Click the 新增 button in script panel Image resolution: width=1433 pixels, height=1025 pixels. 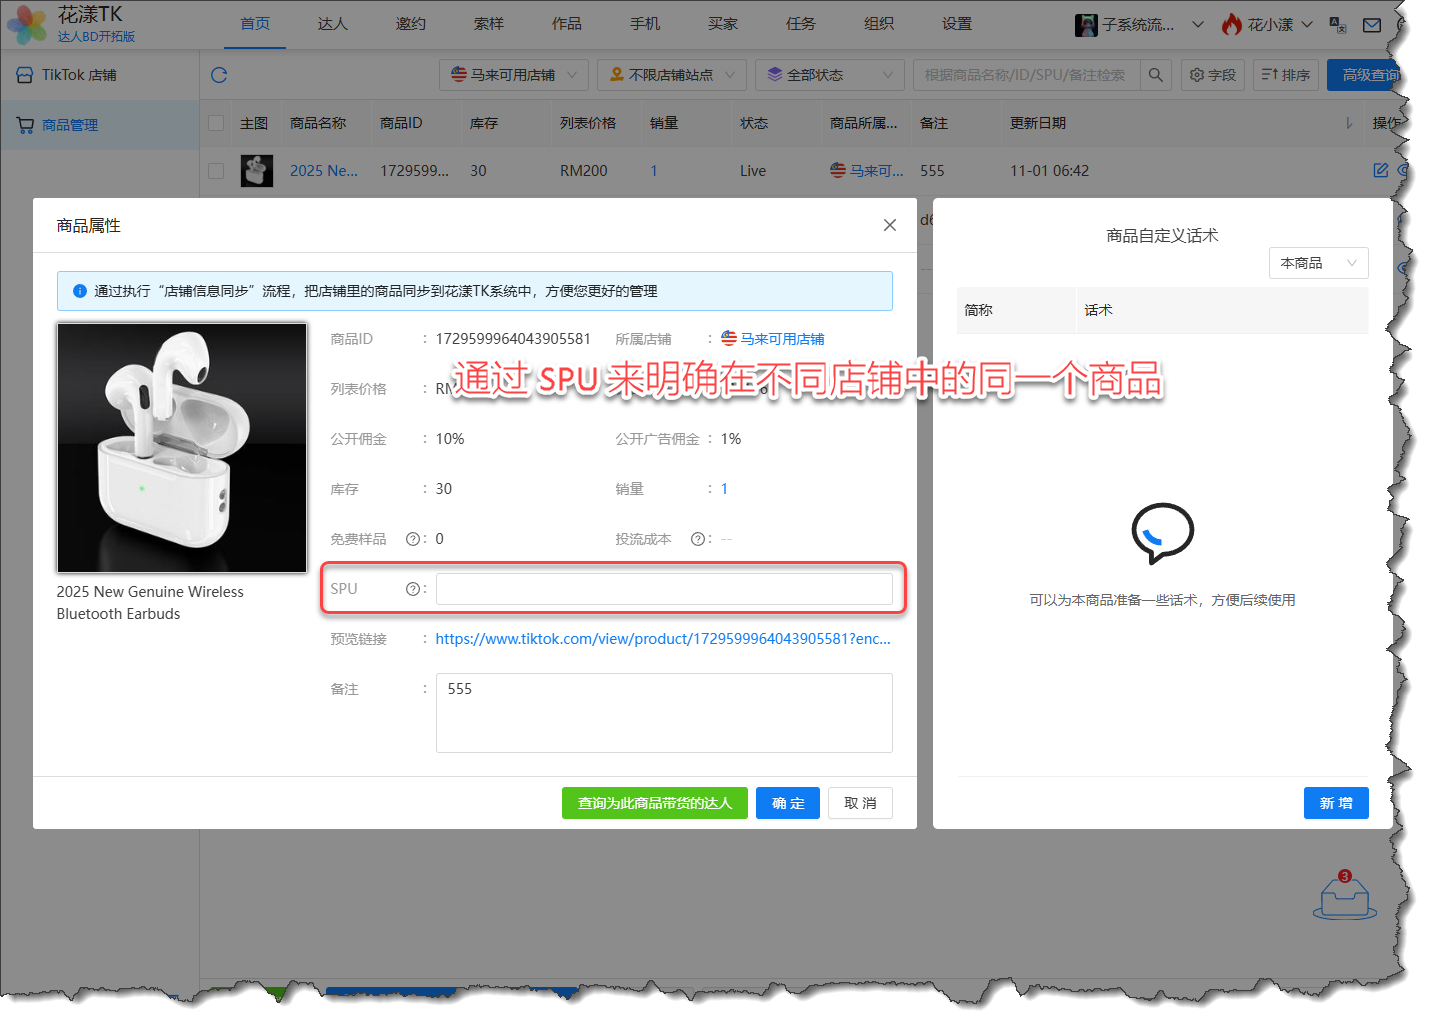pos(1335,803)
